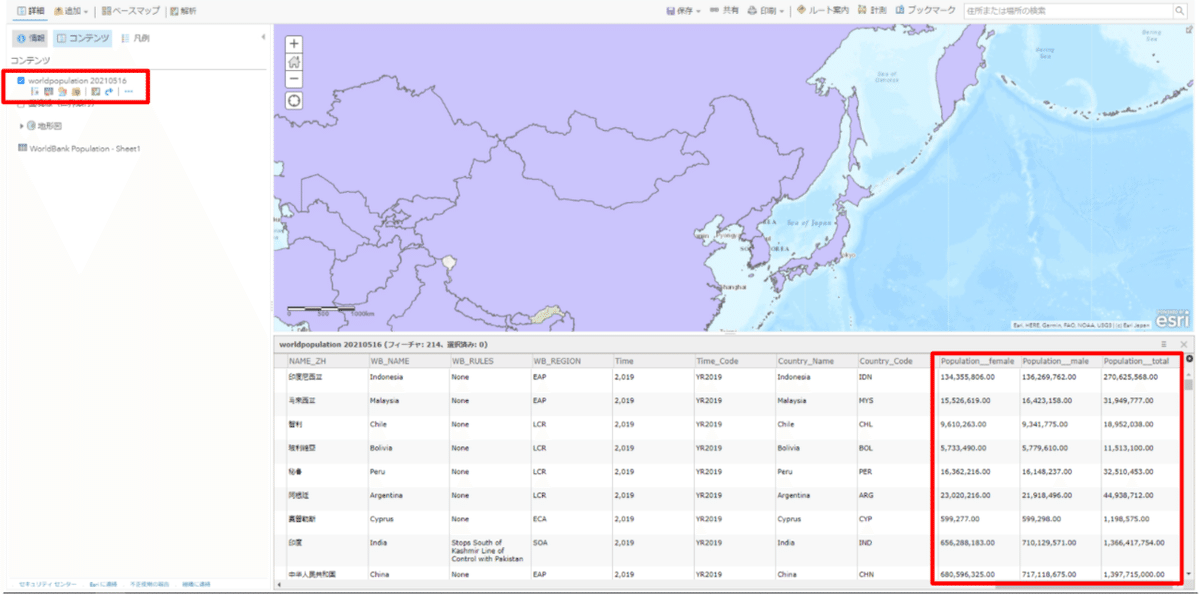Open attribute table options menu icon
Image resolution: width=1200 pixels, height=594 pixels.
click(1163, 344)
